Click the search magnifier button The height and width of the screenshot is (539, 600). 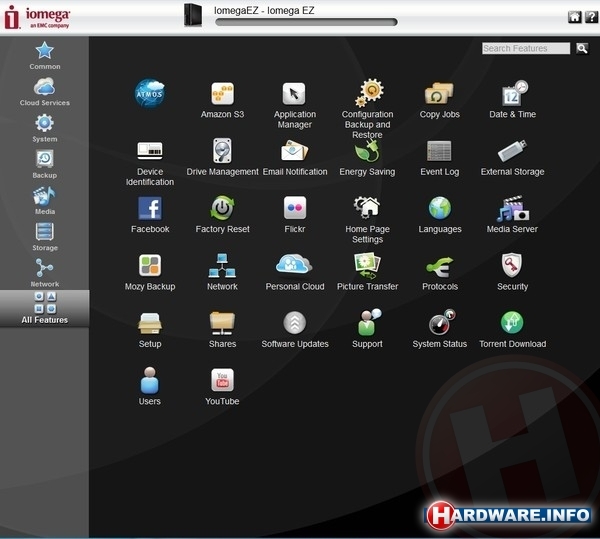(582, 49)
